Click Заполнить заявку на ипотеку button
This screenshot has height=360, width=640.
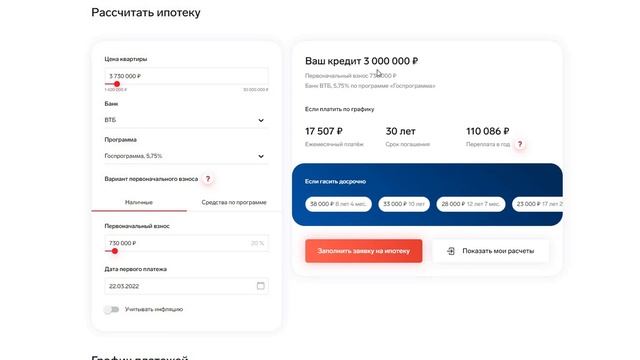(x=364, y=251)
